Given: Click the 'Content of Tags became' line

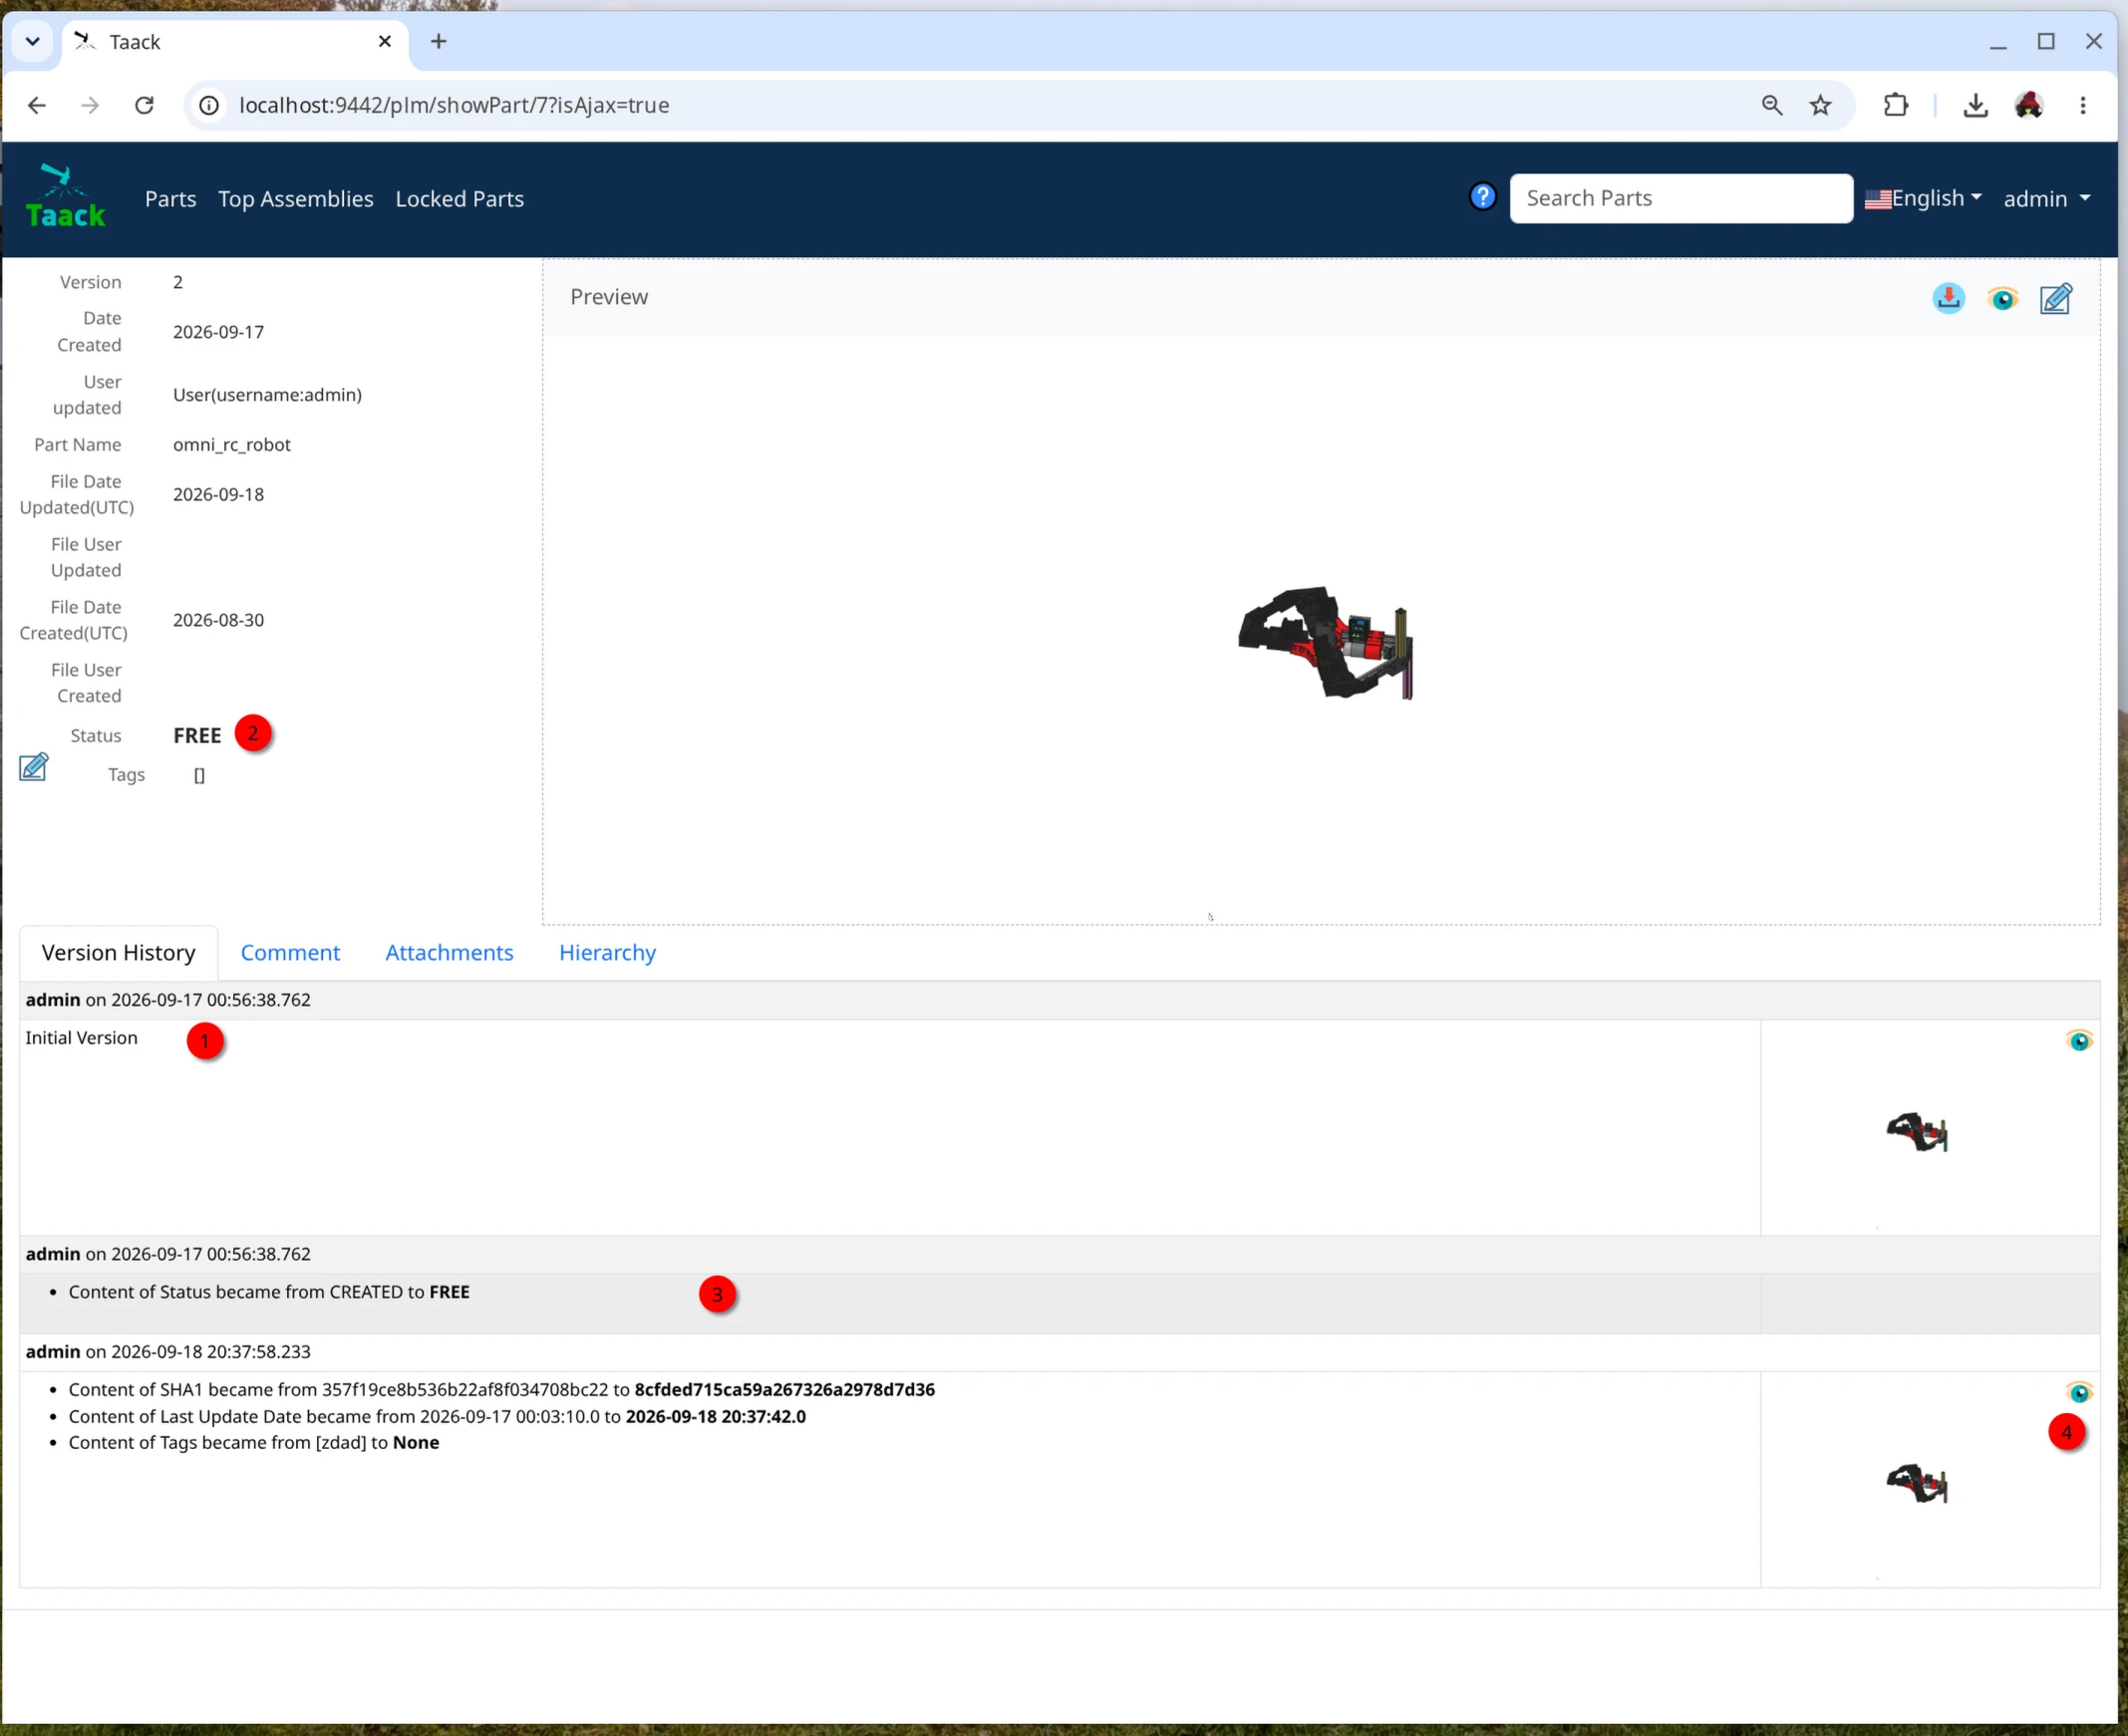Looking at the screenshot, I should [x=254, y=1442].
